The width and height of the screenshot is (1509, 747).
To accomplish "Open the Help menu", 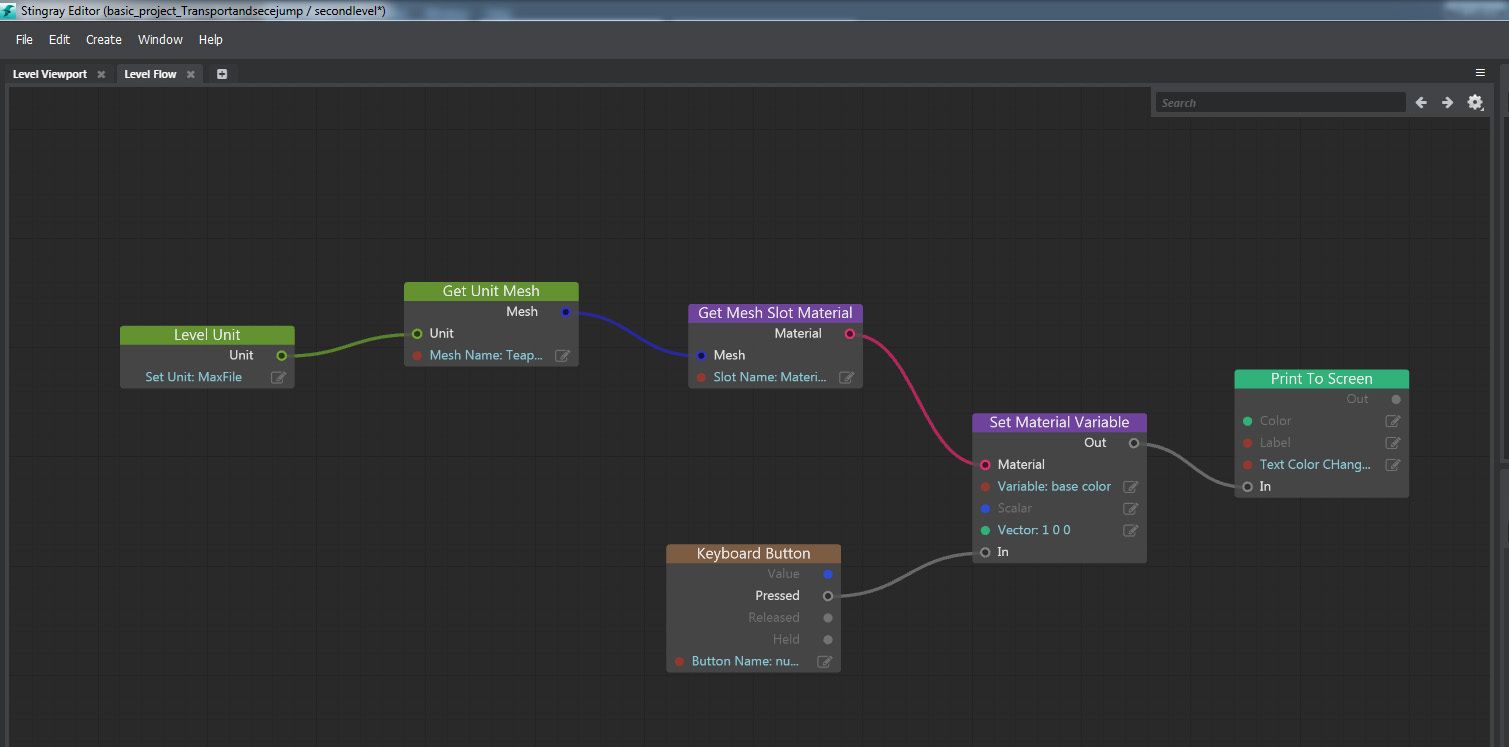I will point(210,40).
